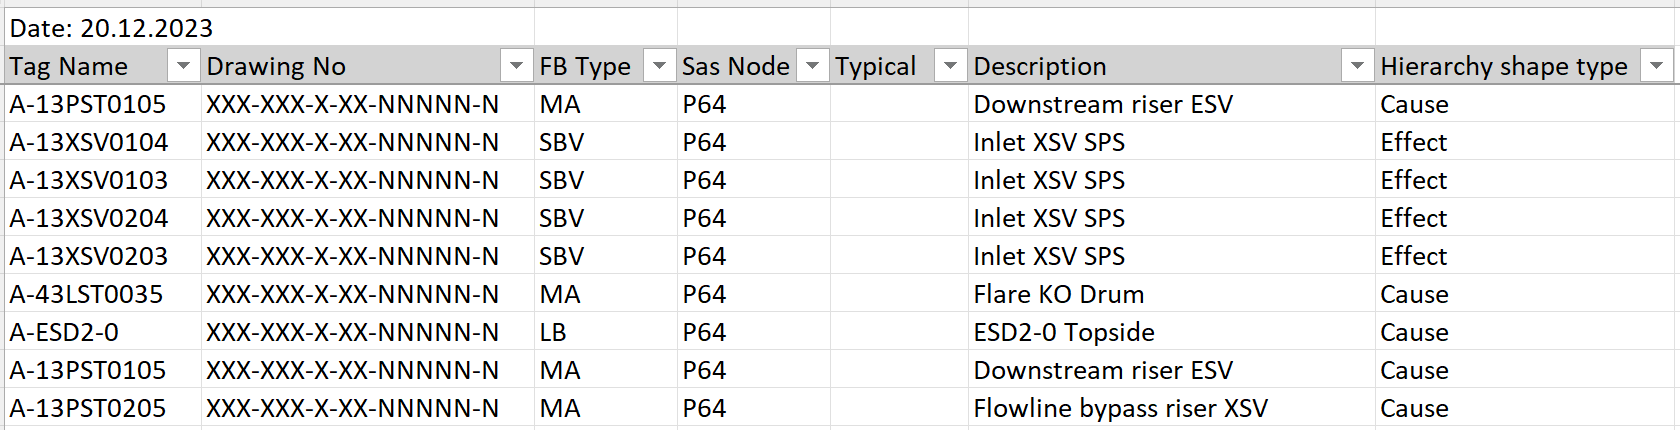Open the Drawing No filter dropdown

[x=516, y=66]
